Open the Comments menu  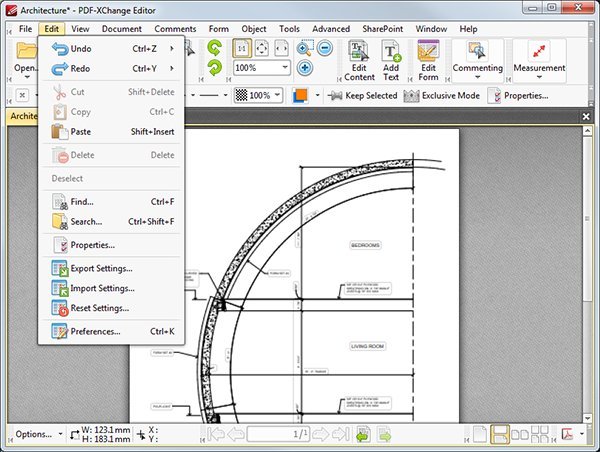click(x=175, y=29)
